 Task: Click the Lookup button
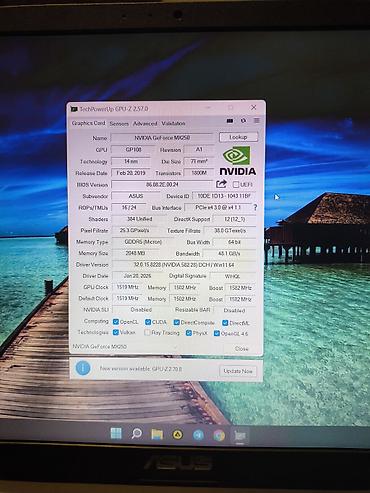point(238,137)
